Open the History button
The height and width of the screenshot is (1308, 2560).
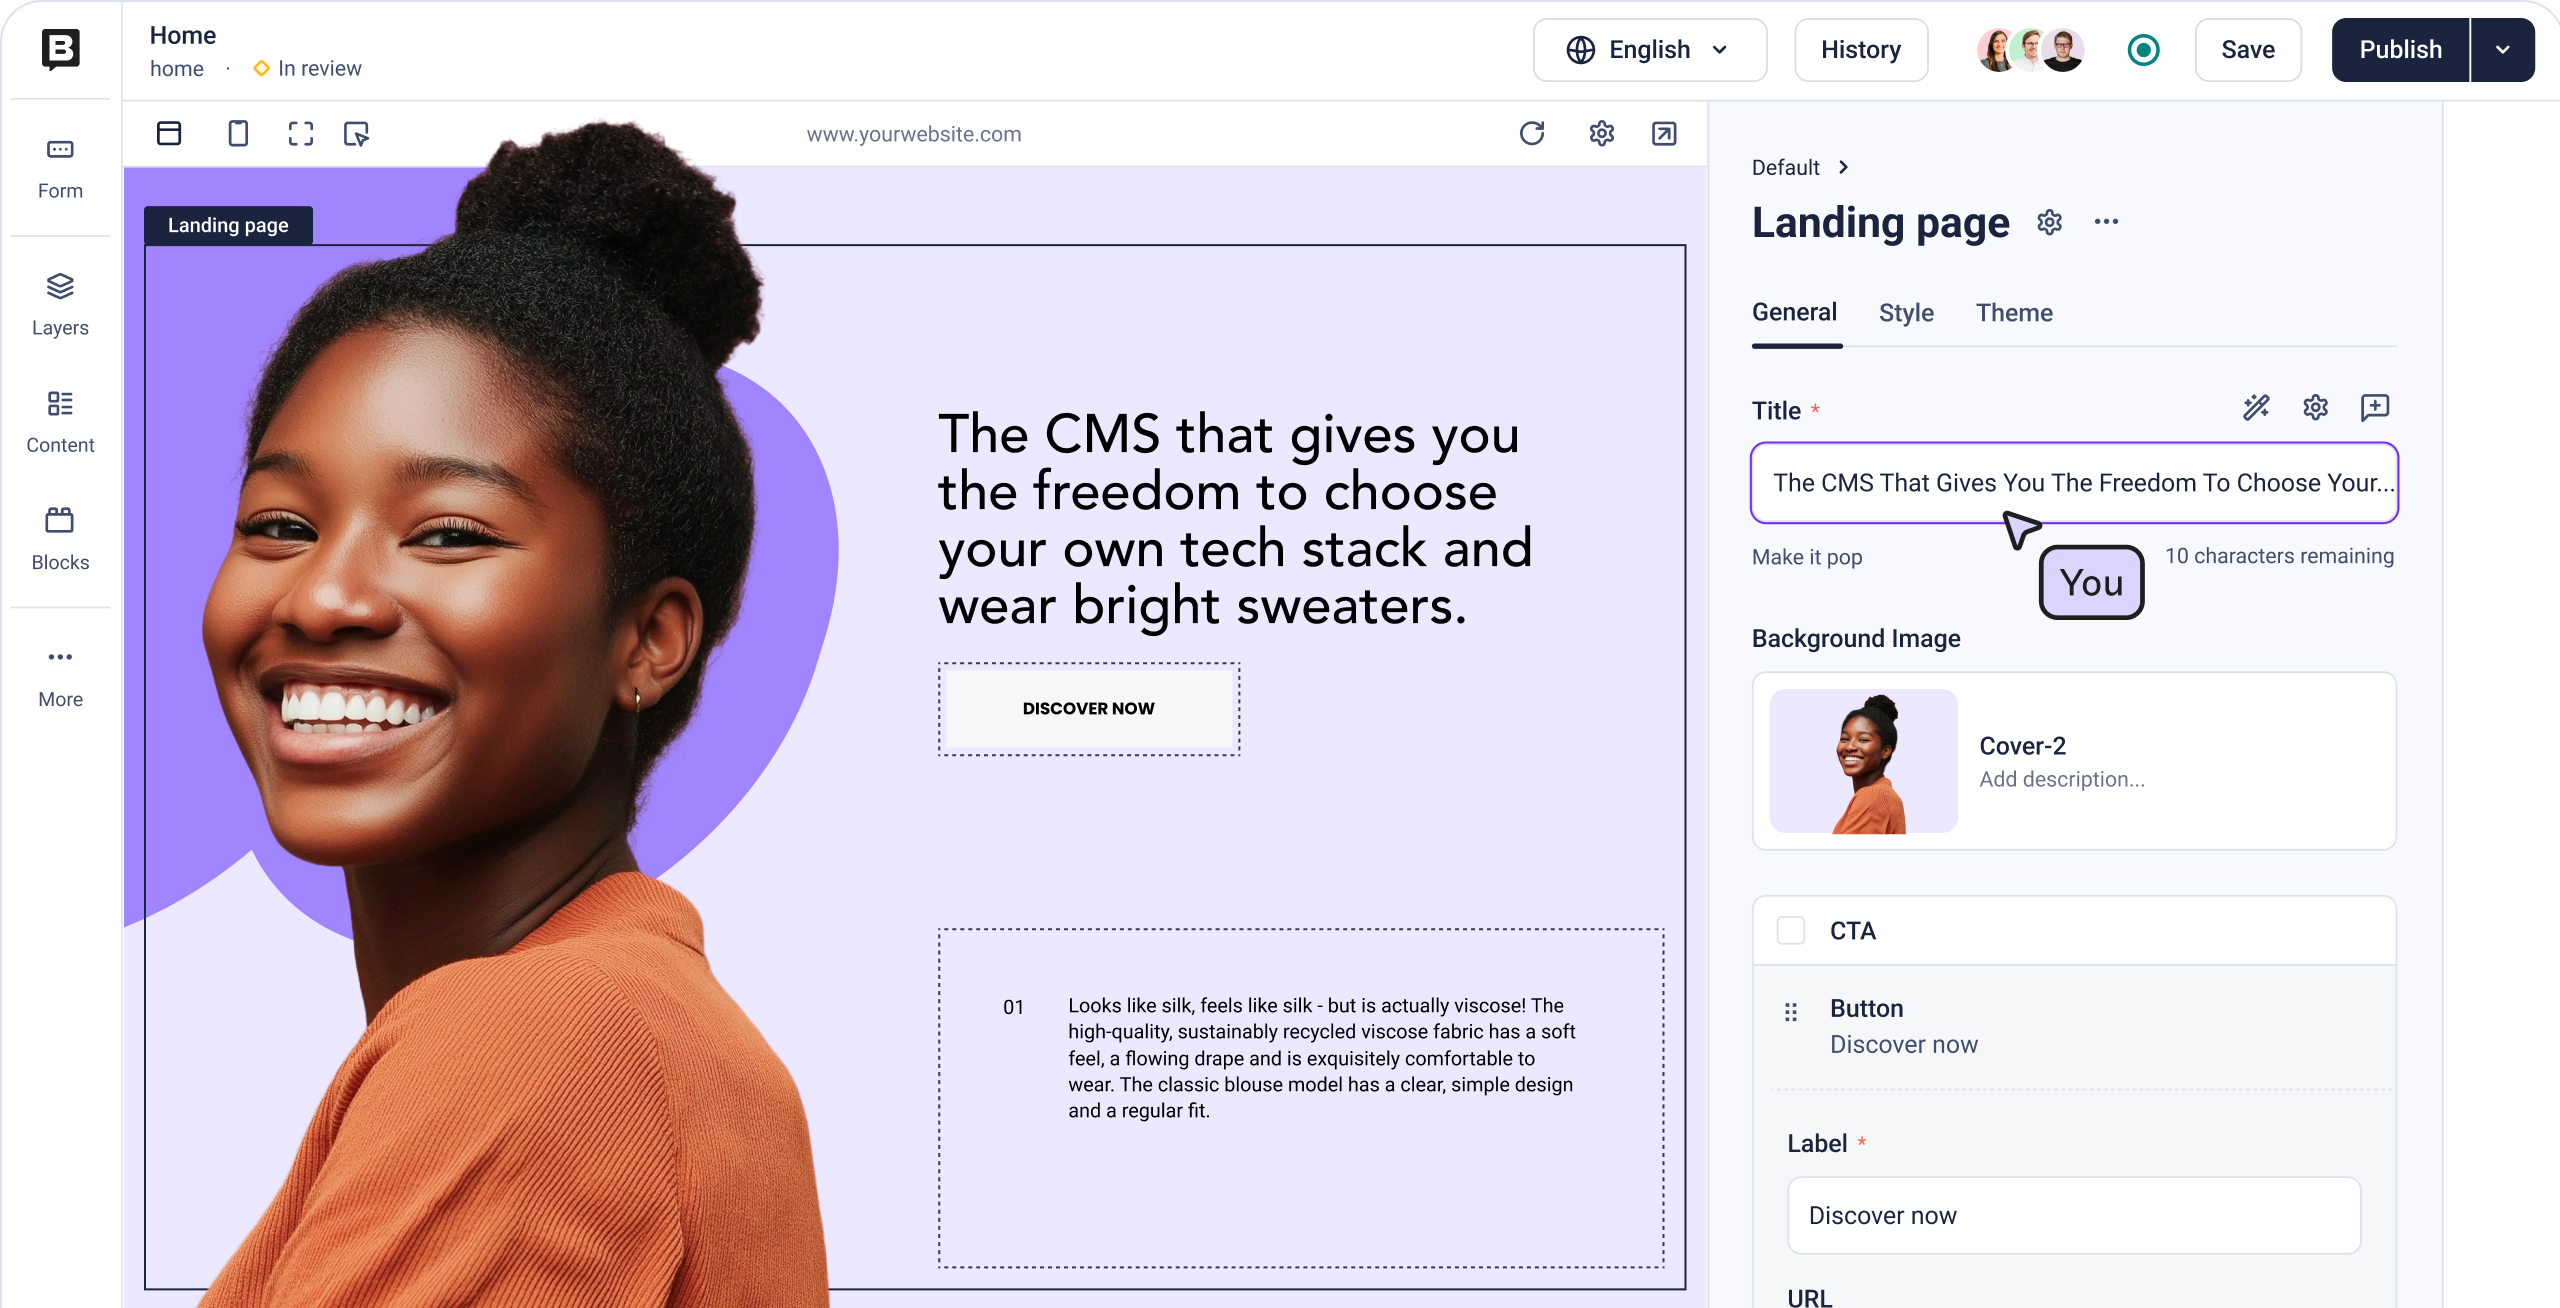coord(1861,50)
